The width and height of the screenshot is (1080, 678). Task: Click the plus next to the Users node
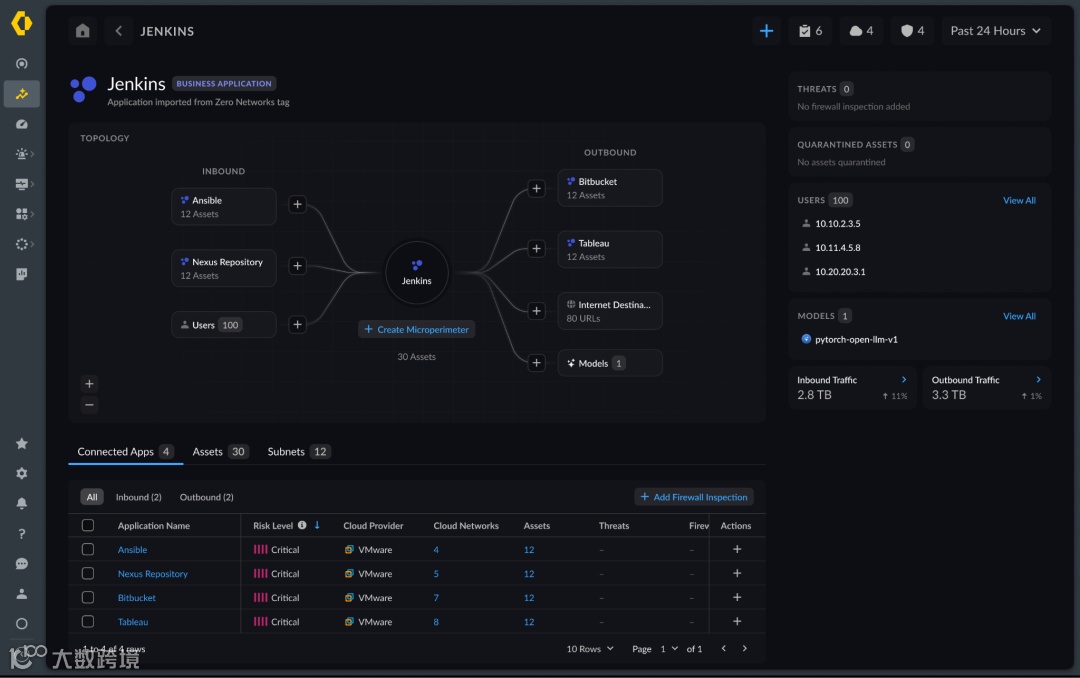click(297, 325)
